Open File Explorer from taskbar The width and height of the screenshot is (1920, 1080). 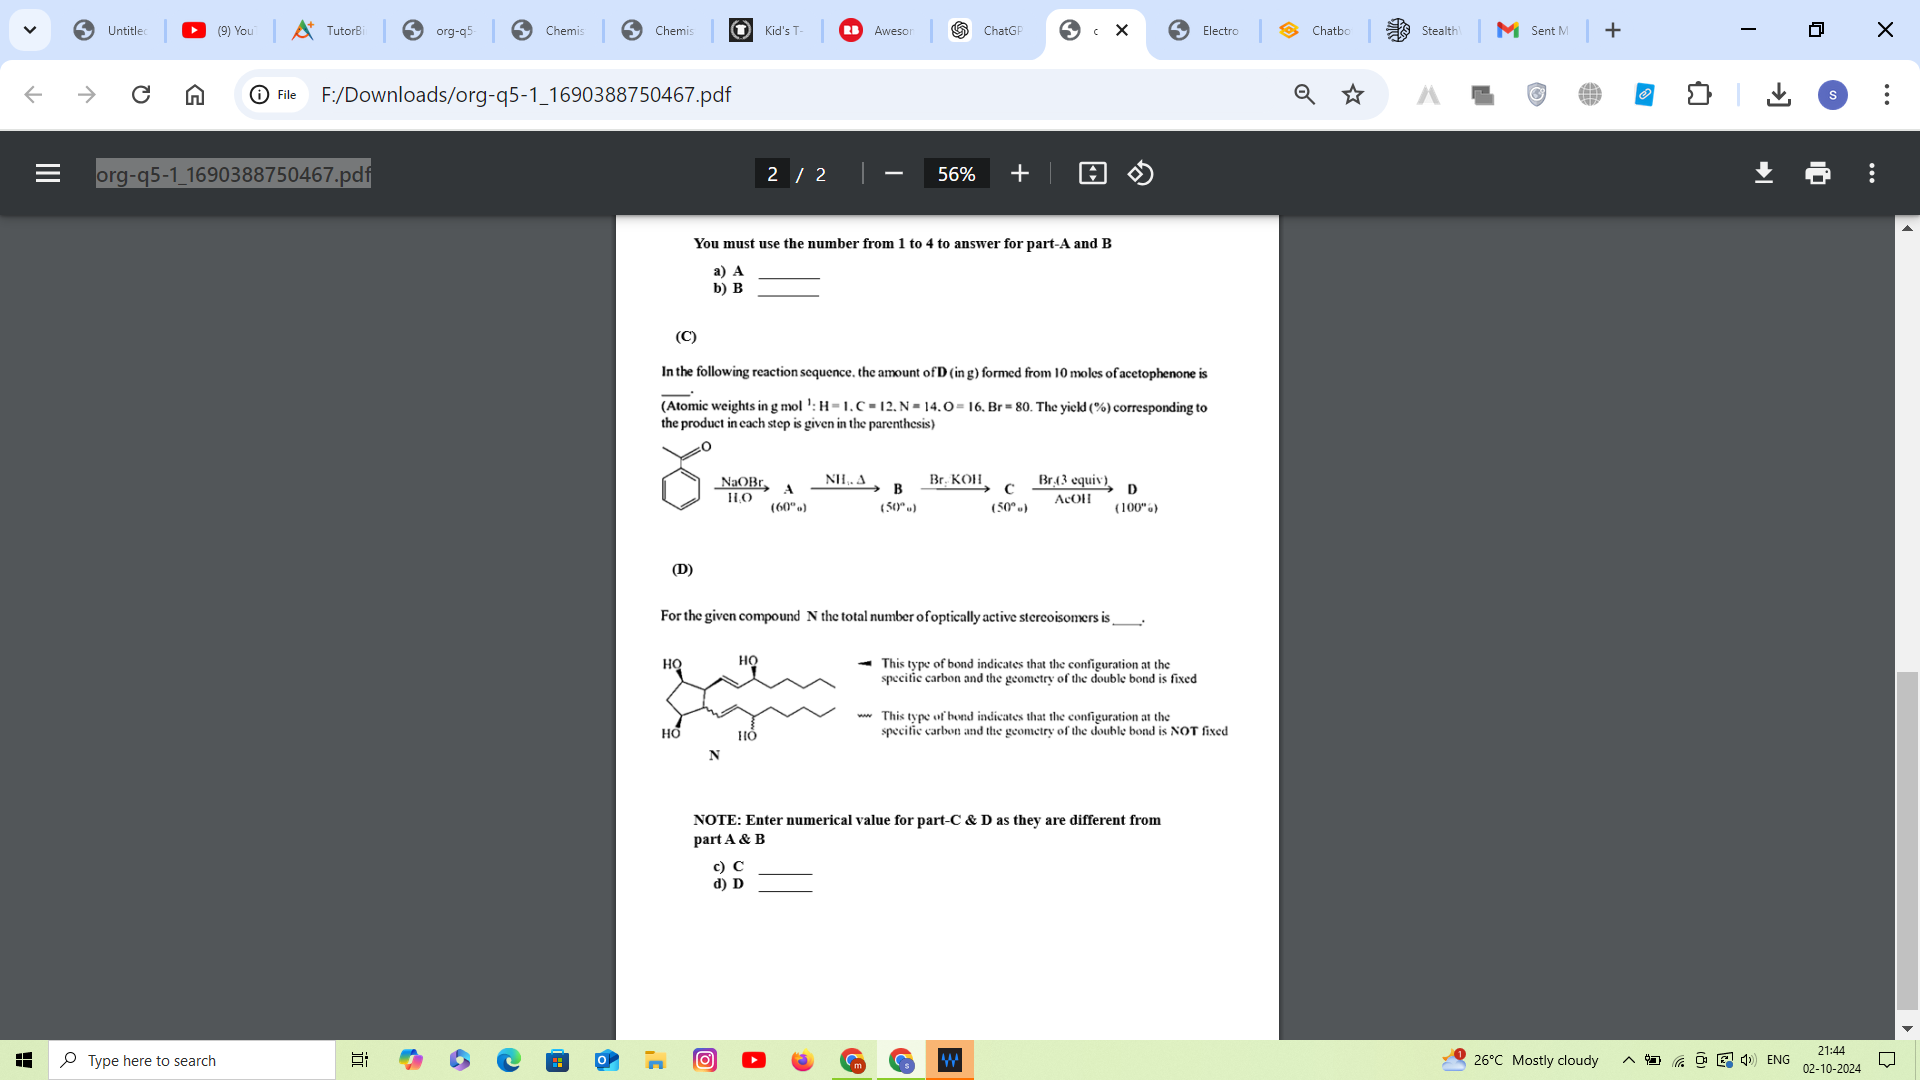[655, 1060]
